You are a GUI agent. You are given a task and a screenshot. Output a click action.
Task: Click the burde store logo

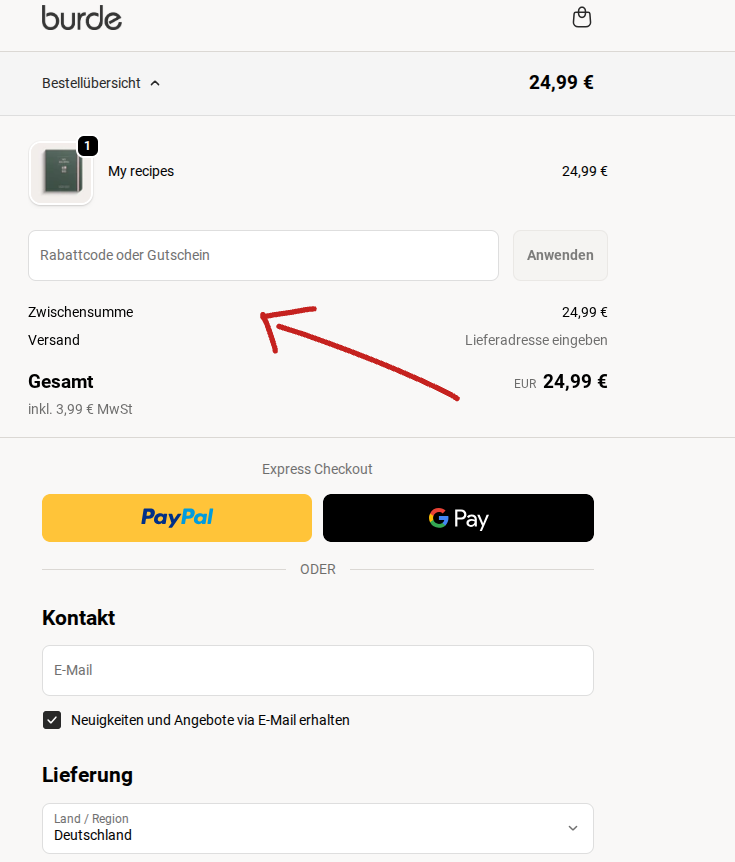[x=82, y=18]
